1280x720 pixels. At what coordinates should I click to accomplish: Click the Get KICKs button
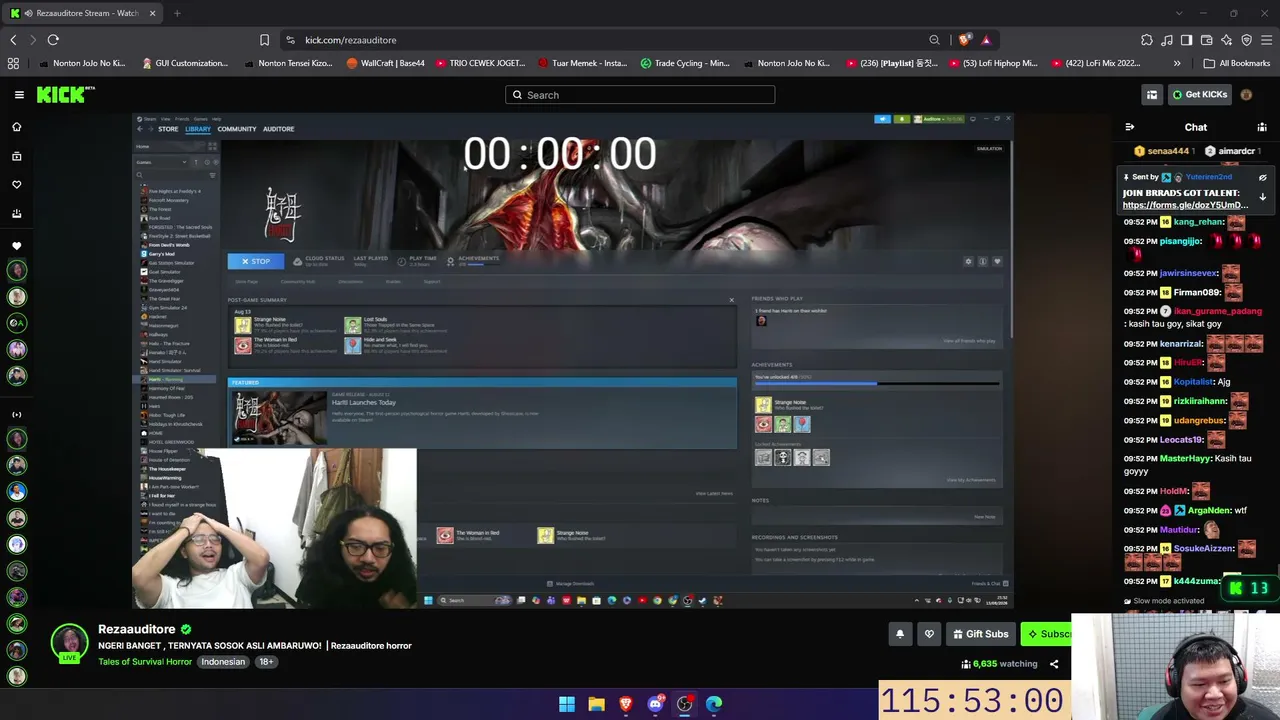tap(1199, 95)
